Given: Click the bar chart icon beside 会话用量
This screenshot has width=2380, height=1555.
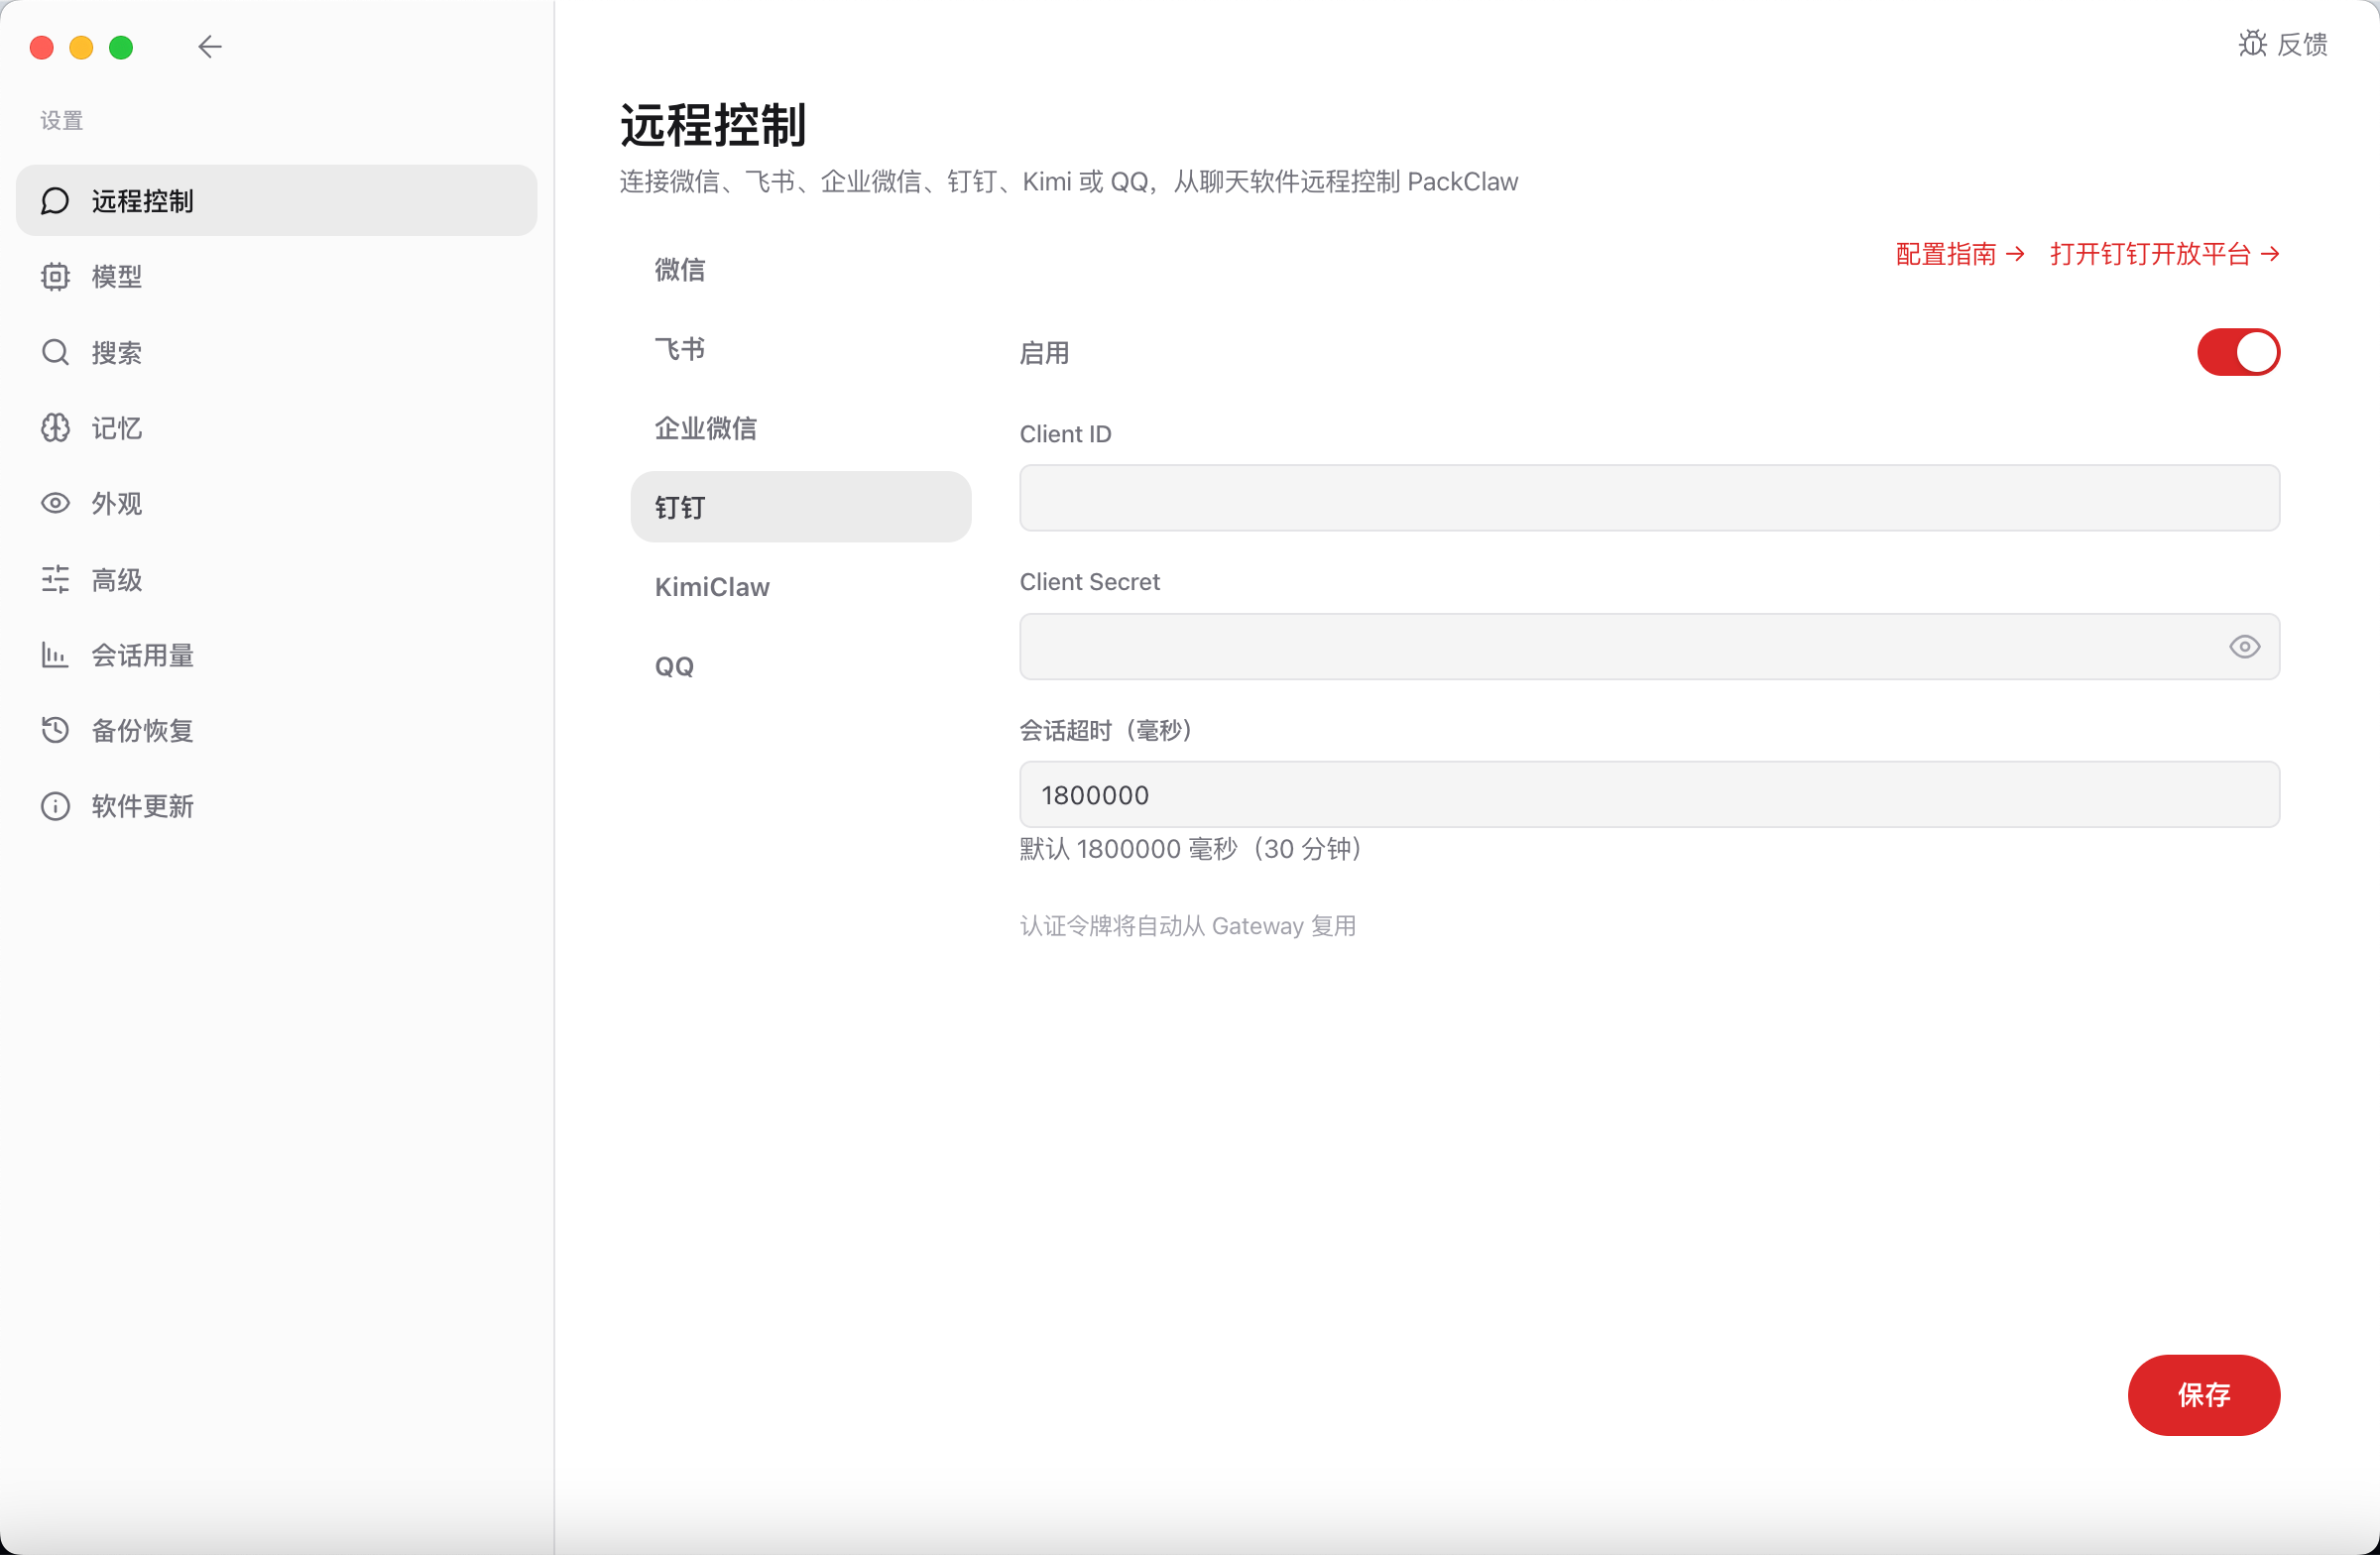Looking at the screenshot, I should [x=55, y=655].
